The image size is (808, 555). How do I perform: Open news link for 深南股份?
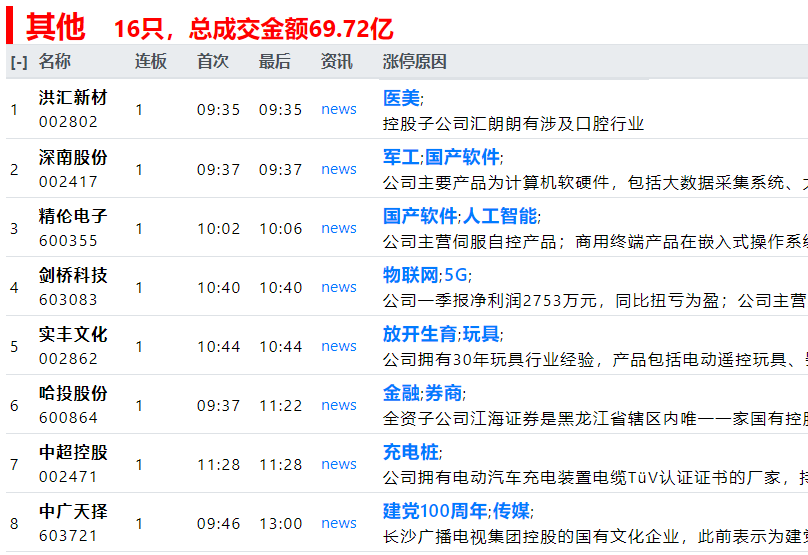point(339,169)
